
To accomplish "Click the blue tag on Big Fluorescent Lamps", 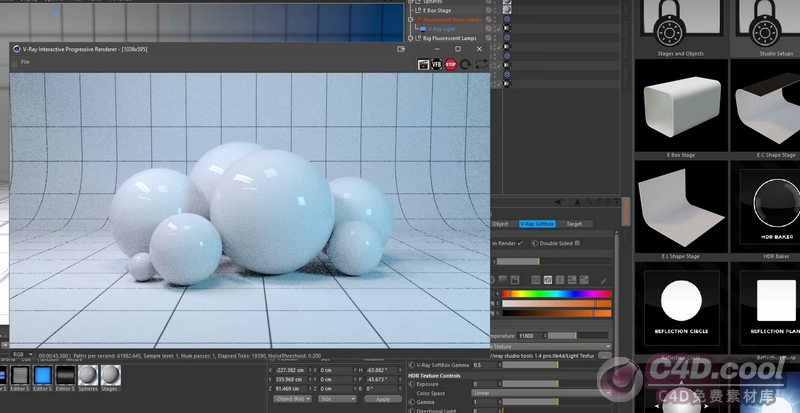I will pos(507,38).
